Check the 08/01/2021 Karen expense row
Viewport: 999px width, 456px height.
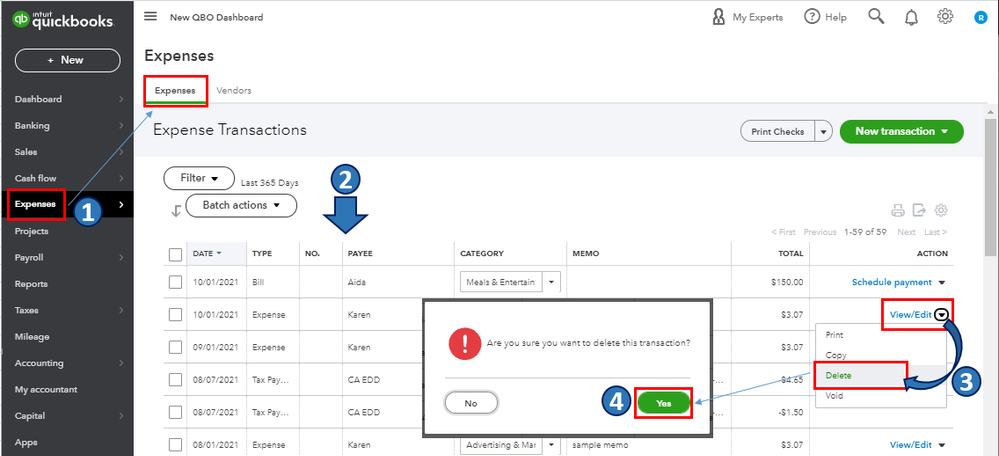(x=175, y=445)
